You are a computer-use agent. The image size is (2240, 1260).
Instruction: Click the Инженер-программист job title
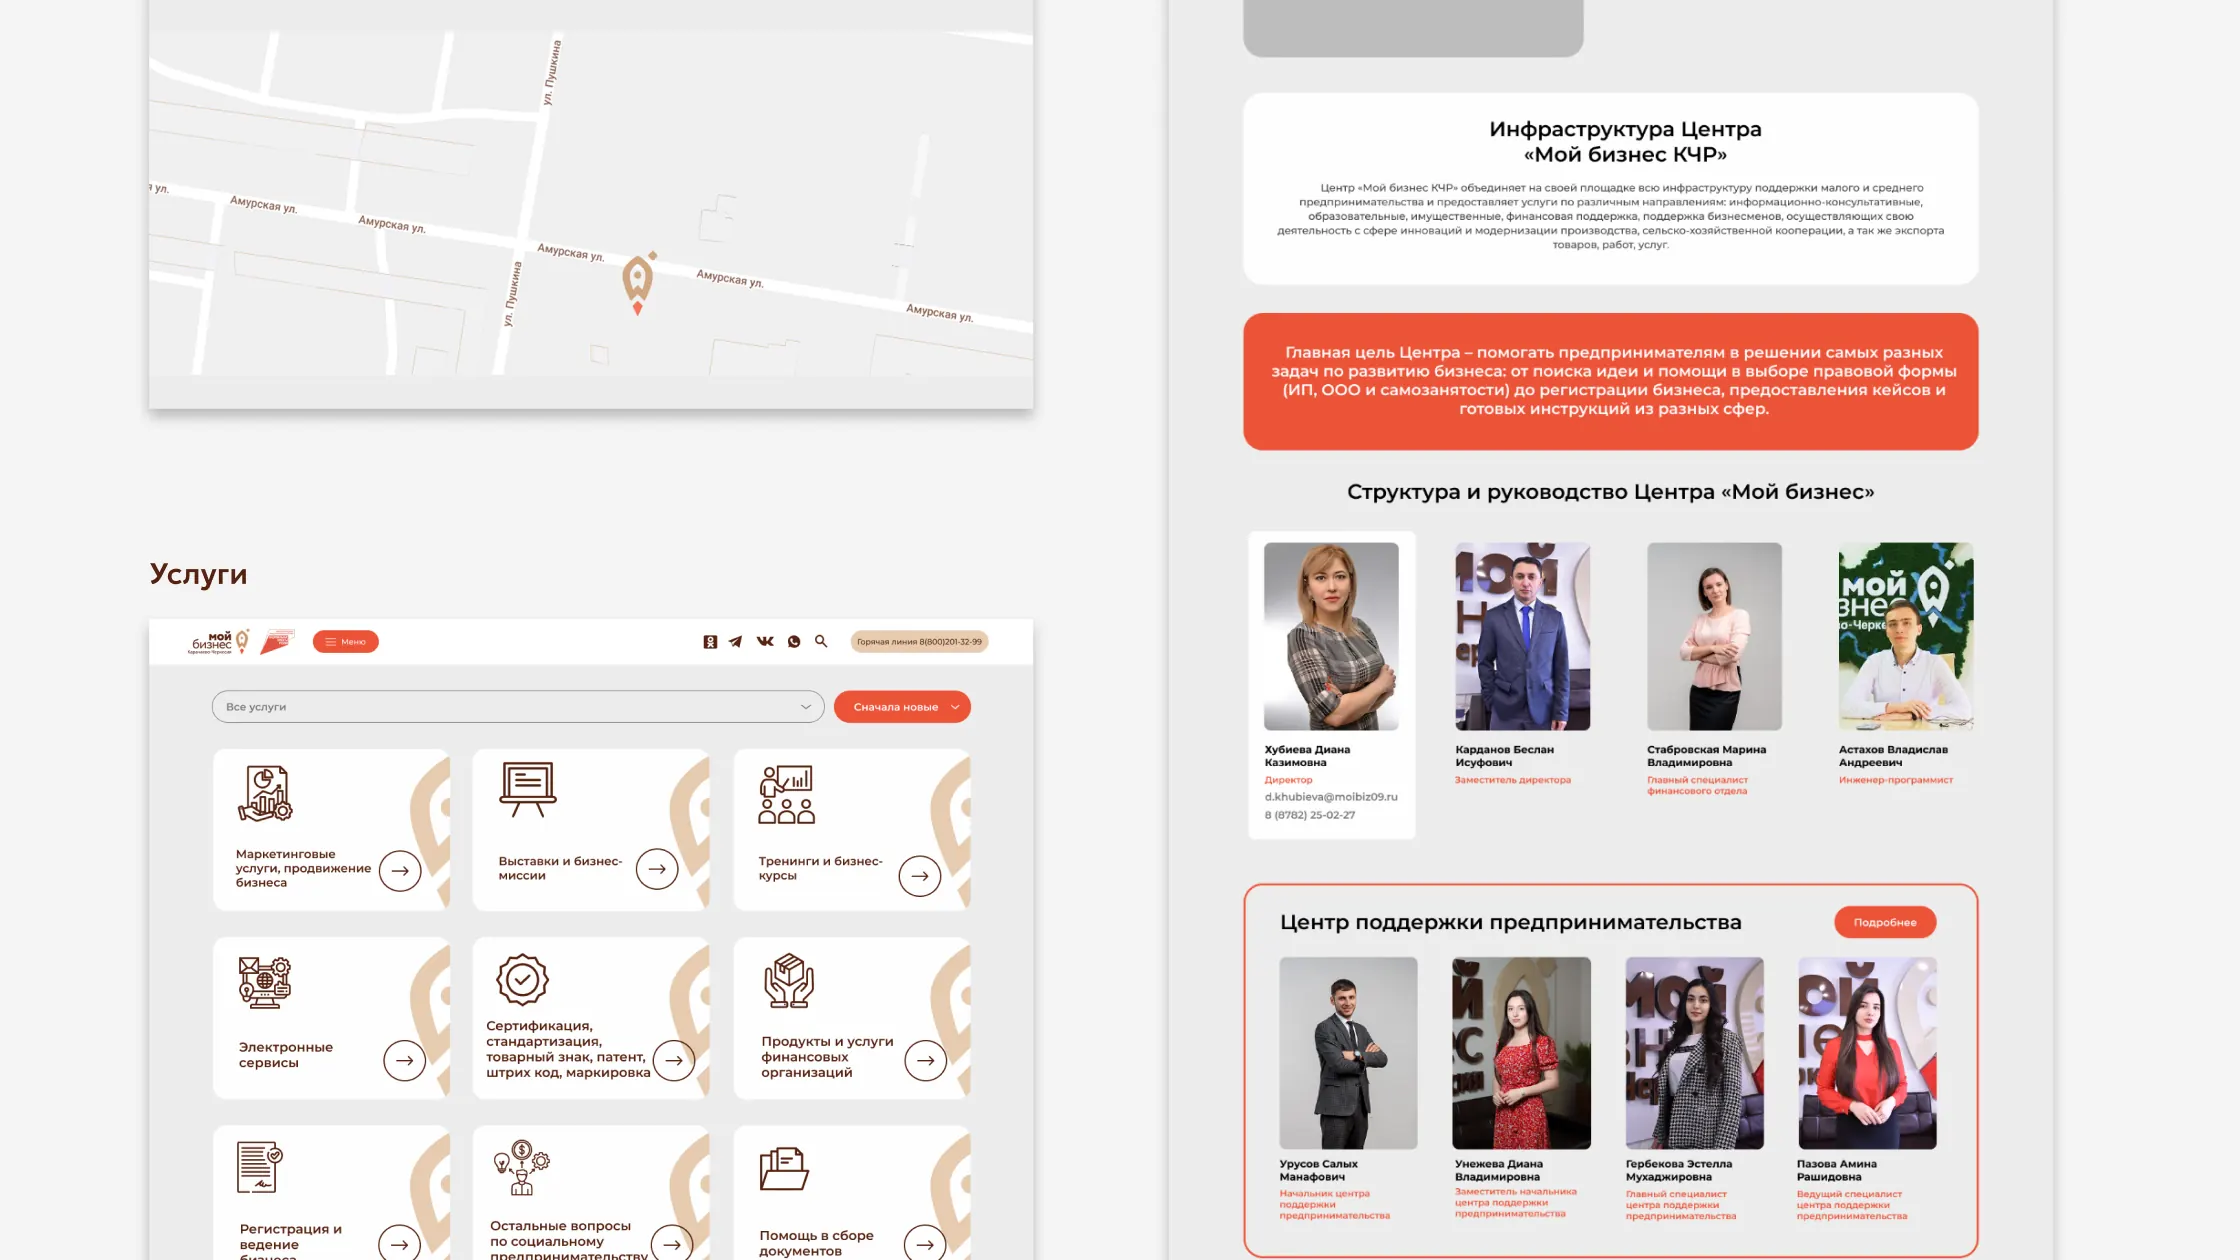1896,780
